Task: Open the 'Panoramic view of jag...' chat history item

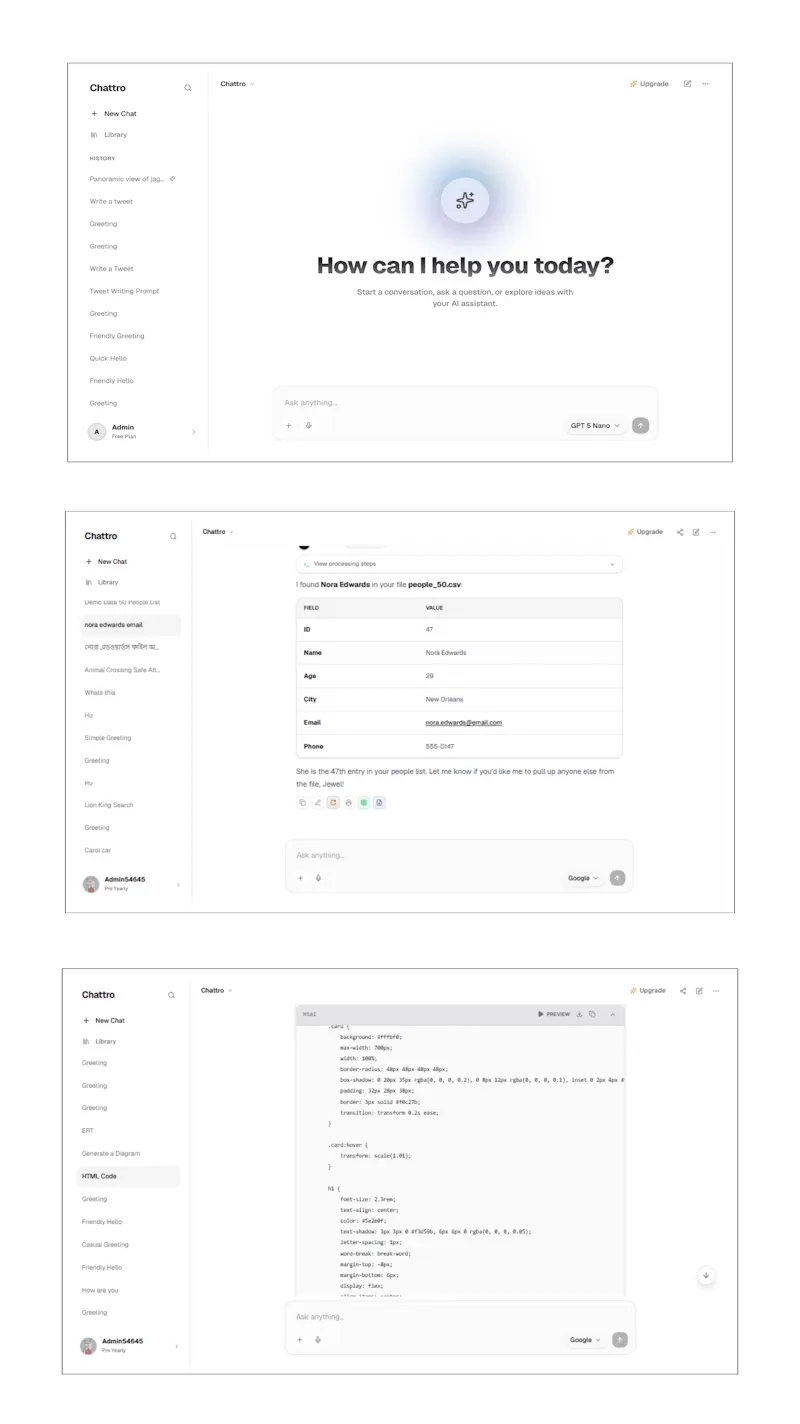Action: pos(127,179)
